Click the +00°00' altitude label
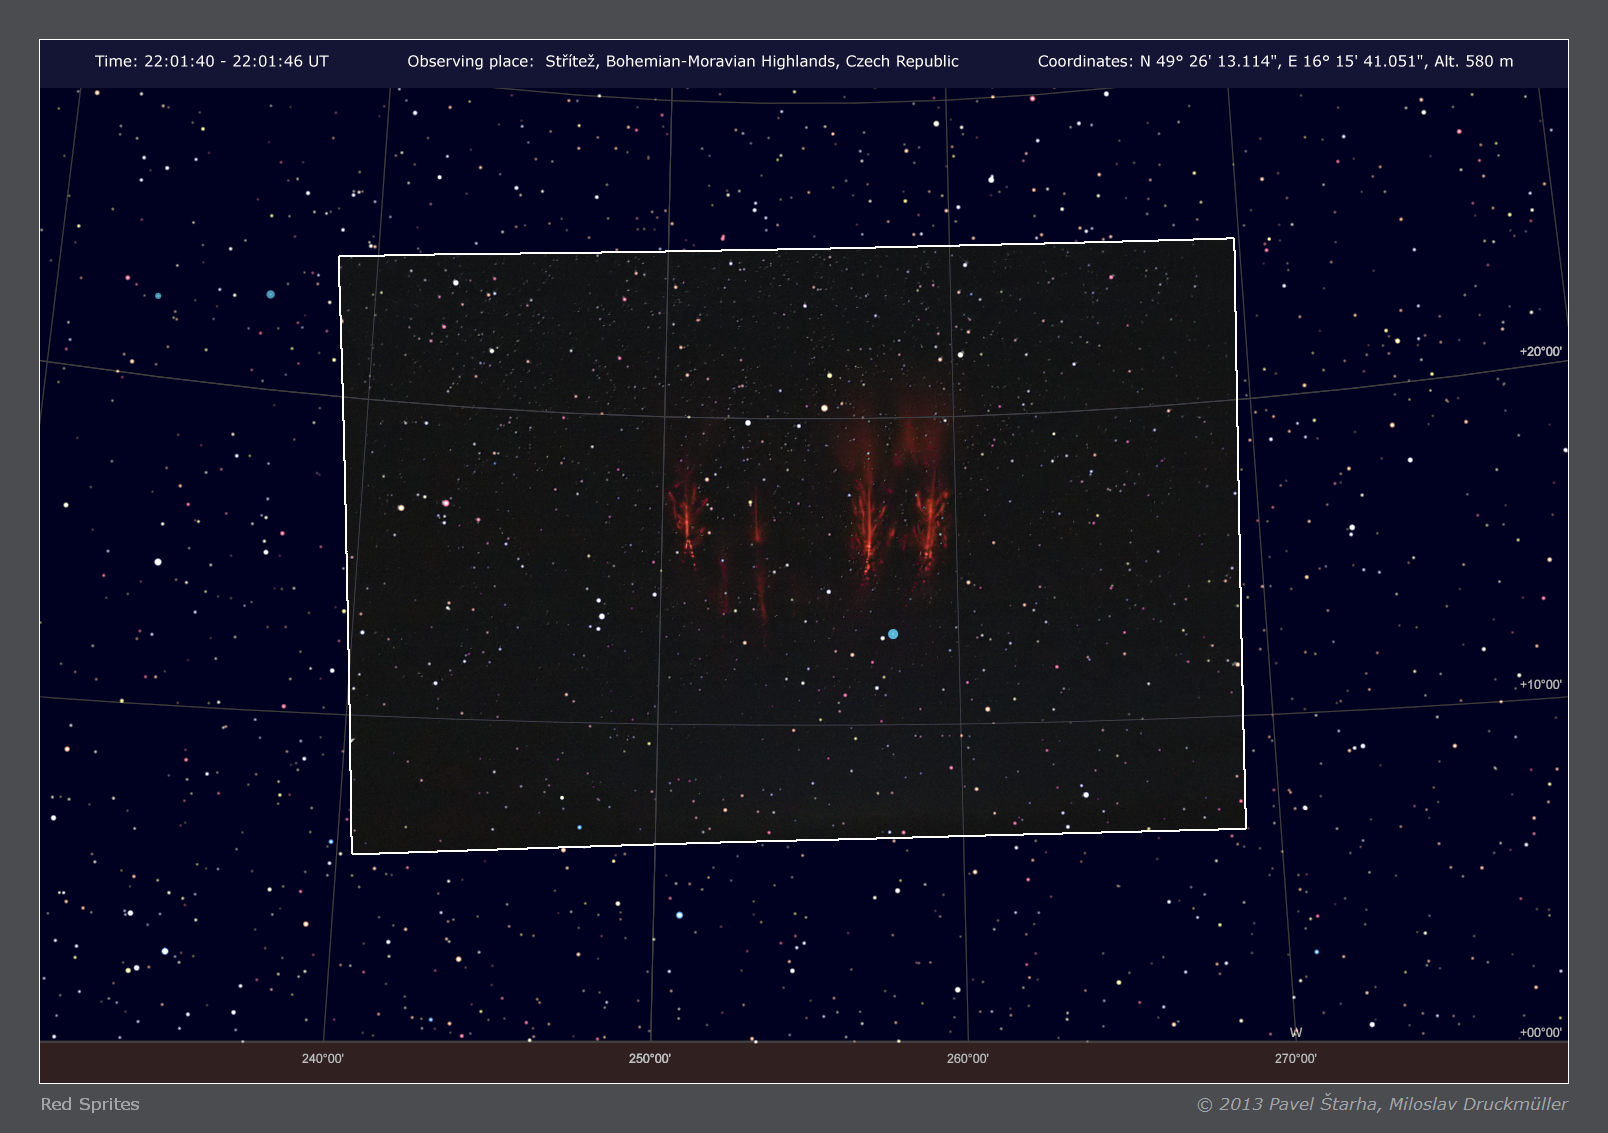Image resolution: width=1608 pixels, height=1133 pixels. (x=1540, y=1033)
